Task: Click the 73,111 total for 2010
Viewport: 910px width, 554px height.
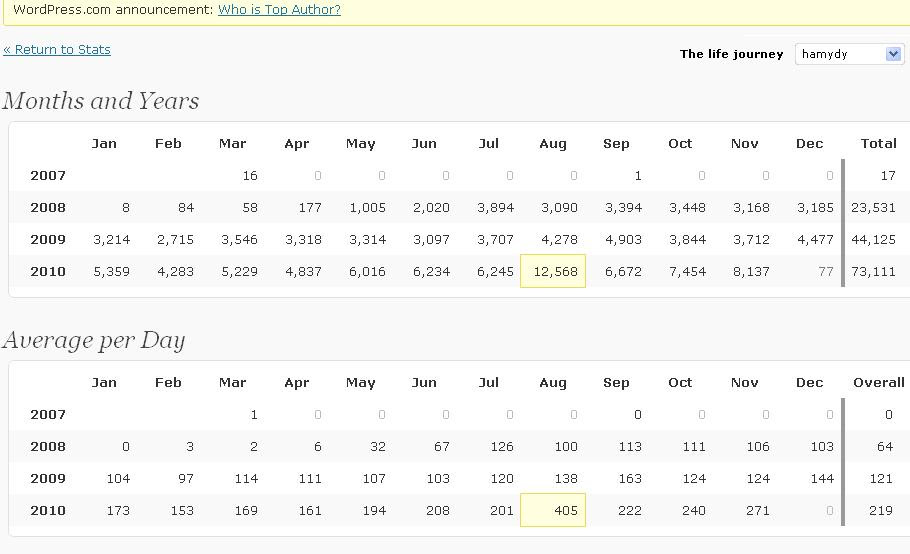Action: [873, 271]
